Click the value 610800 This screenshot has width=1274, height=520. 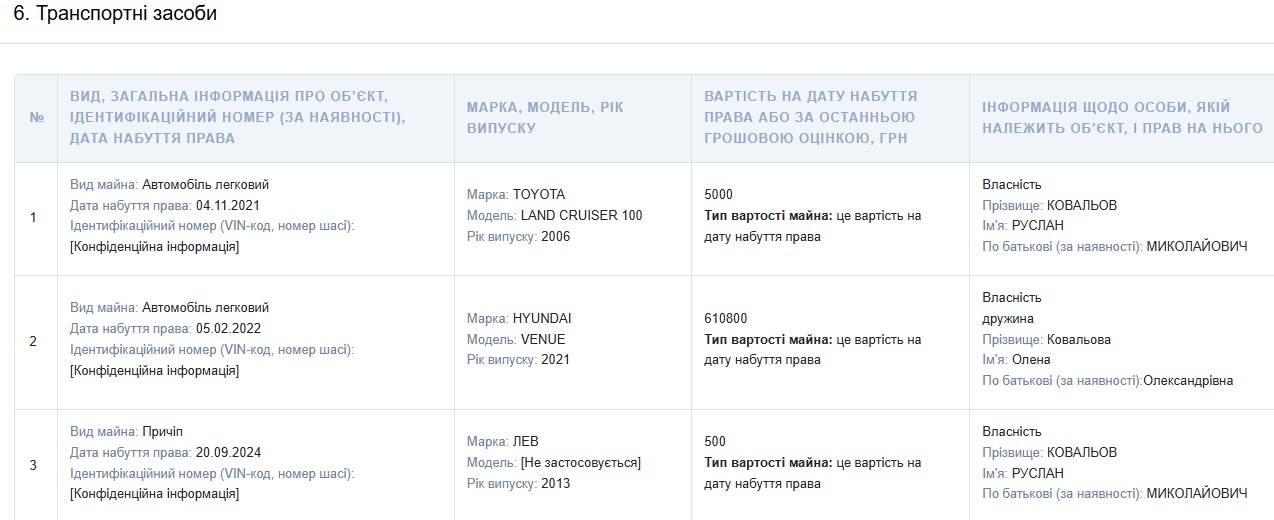(725, 318)
